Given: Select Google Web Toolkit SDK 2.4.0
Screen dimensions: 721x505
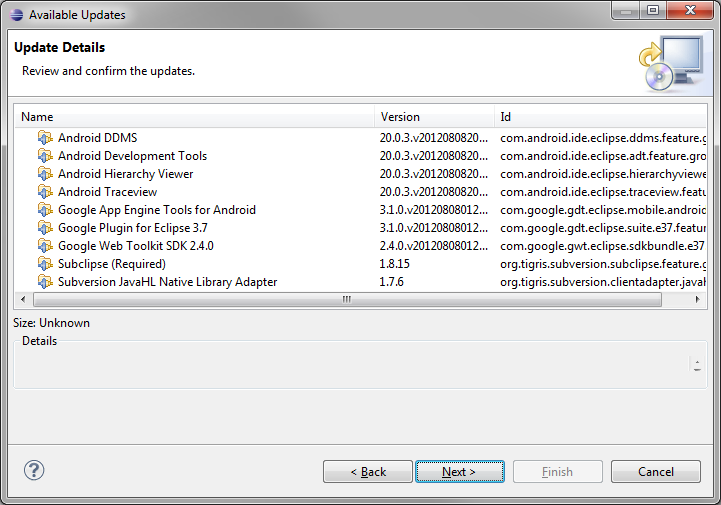Looking at the screenshot, I should click(x=136, y=246).
